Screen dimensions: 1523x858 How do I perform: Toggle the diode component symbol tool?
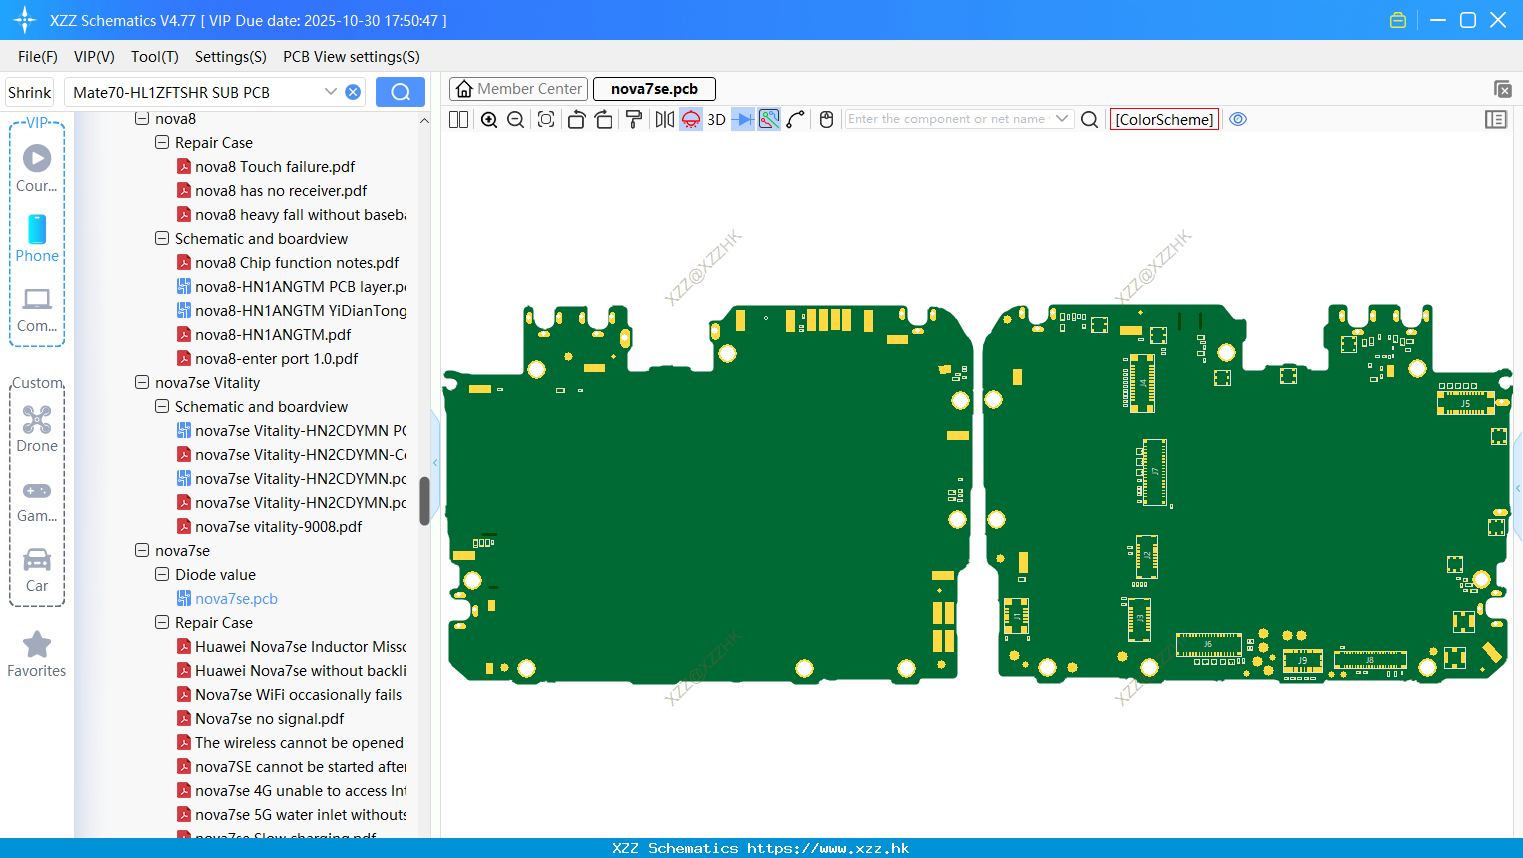pos(743,119)
